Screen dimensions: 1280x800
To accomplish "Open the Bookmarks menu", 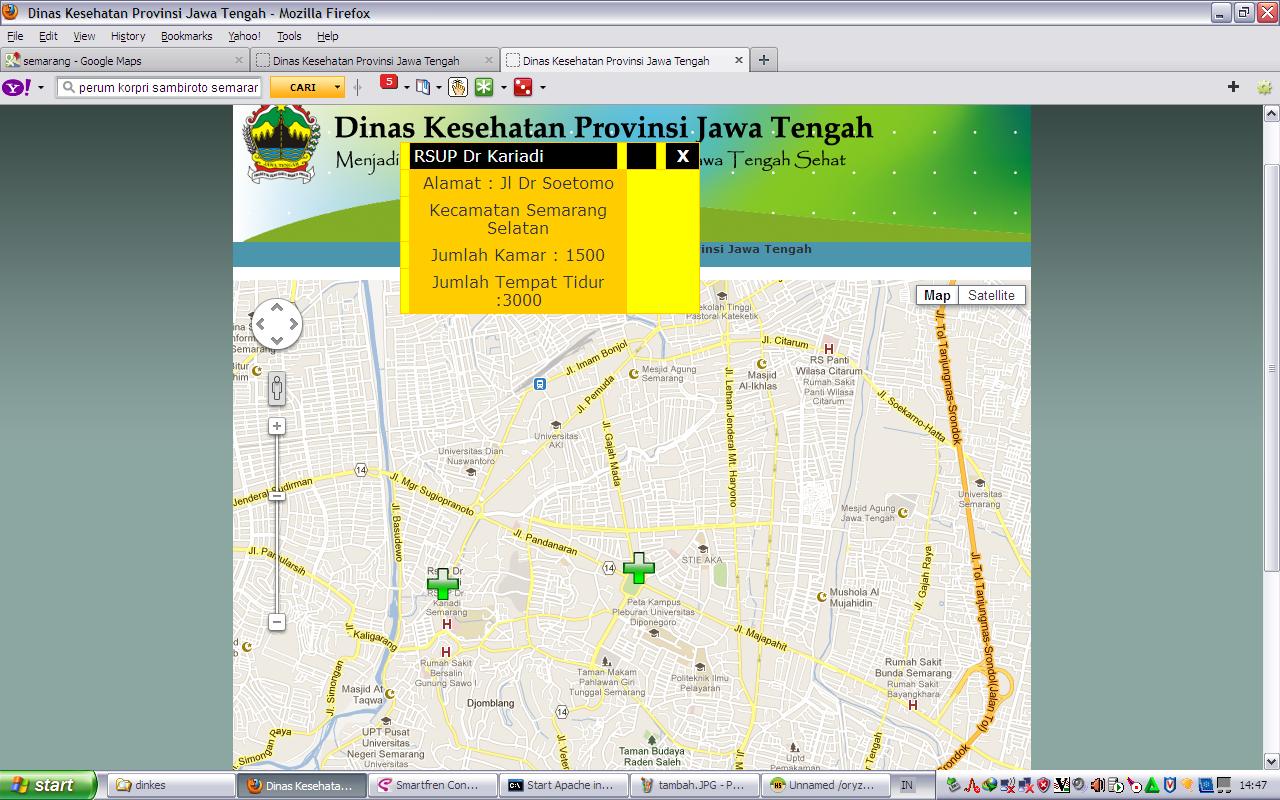I will 186,36.
